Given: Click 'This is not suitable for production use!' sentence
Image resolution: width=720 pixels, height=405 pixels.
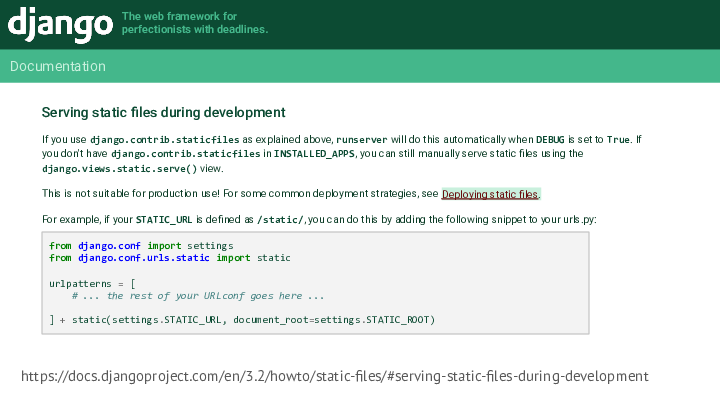Looking at the screenshot, I should point(131,193).
